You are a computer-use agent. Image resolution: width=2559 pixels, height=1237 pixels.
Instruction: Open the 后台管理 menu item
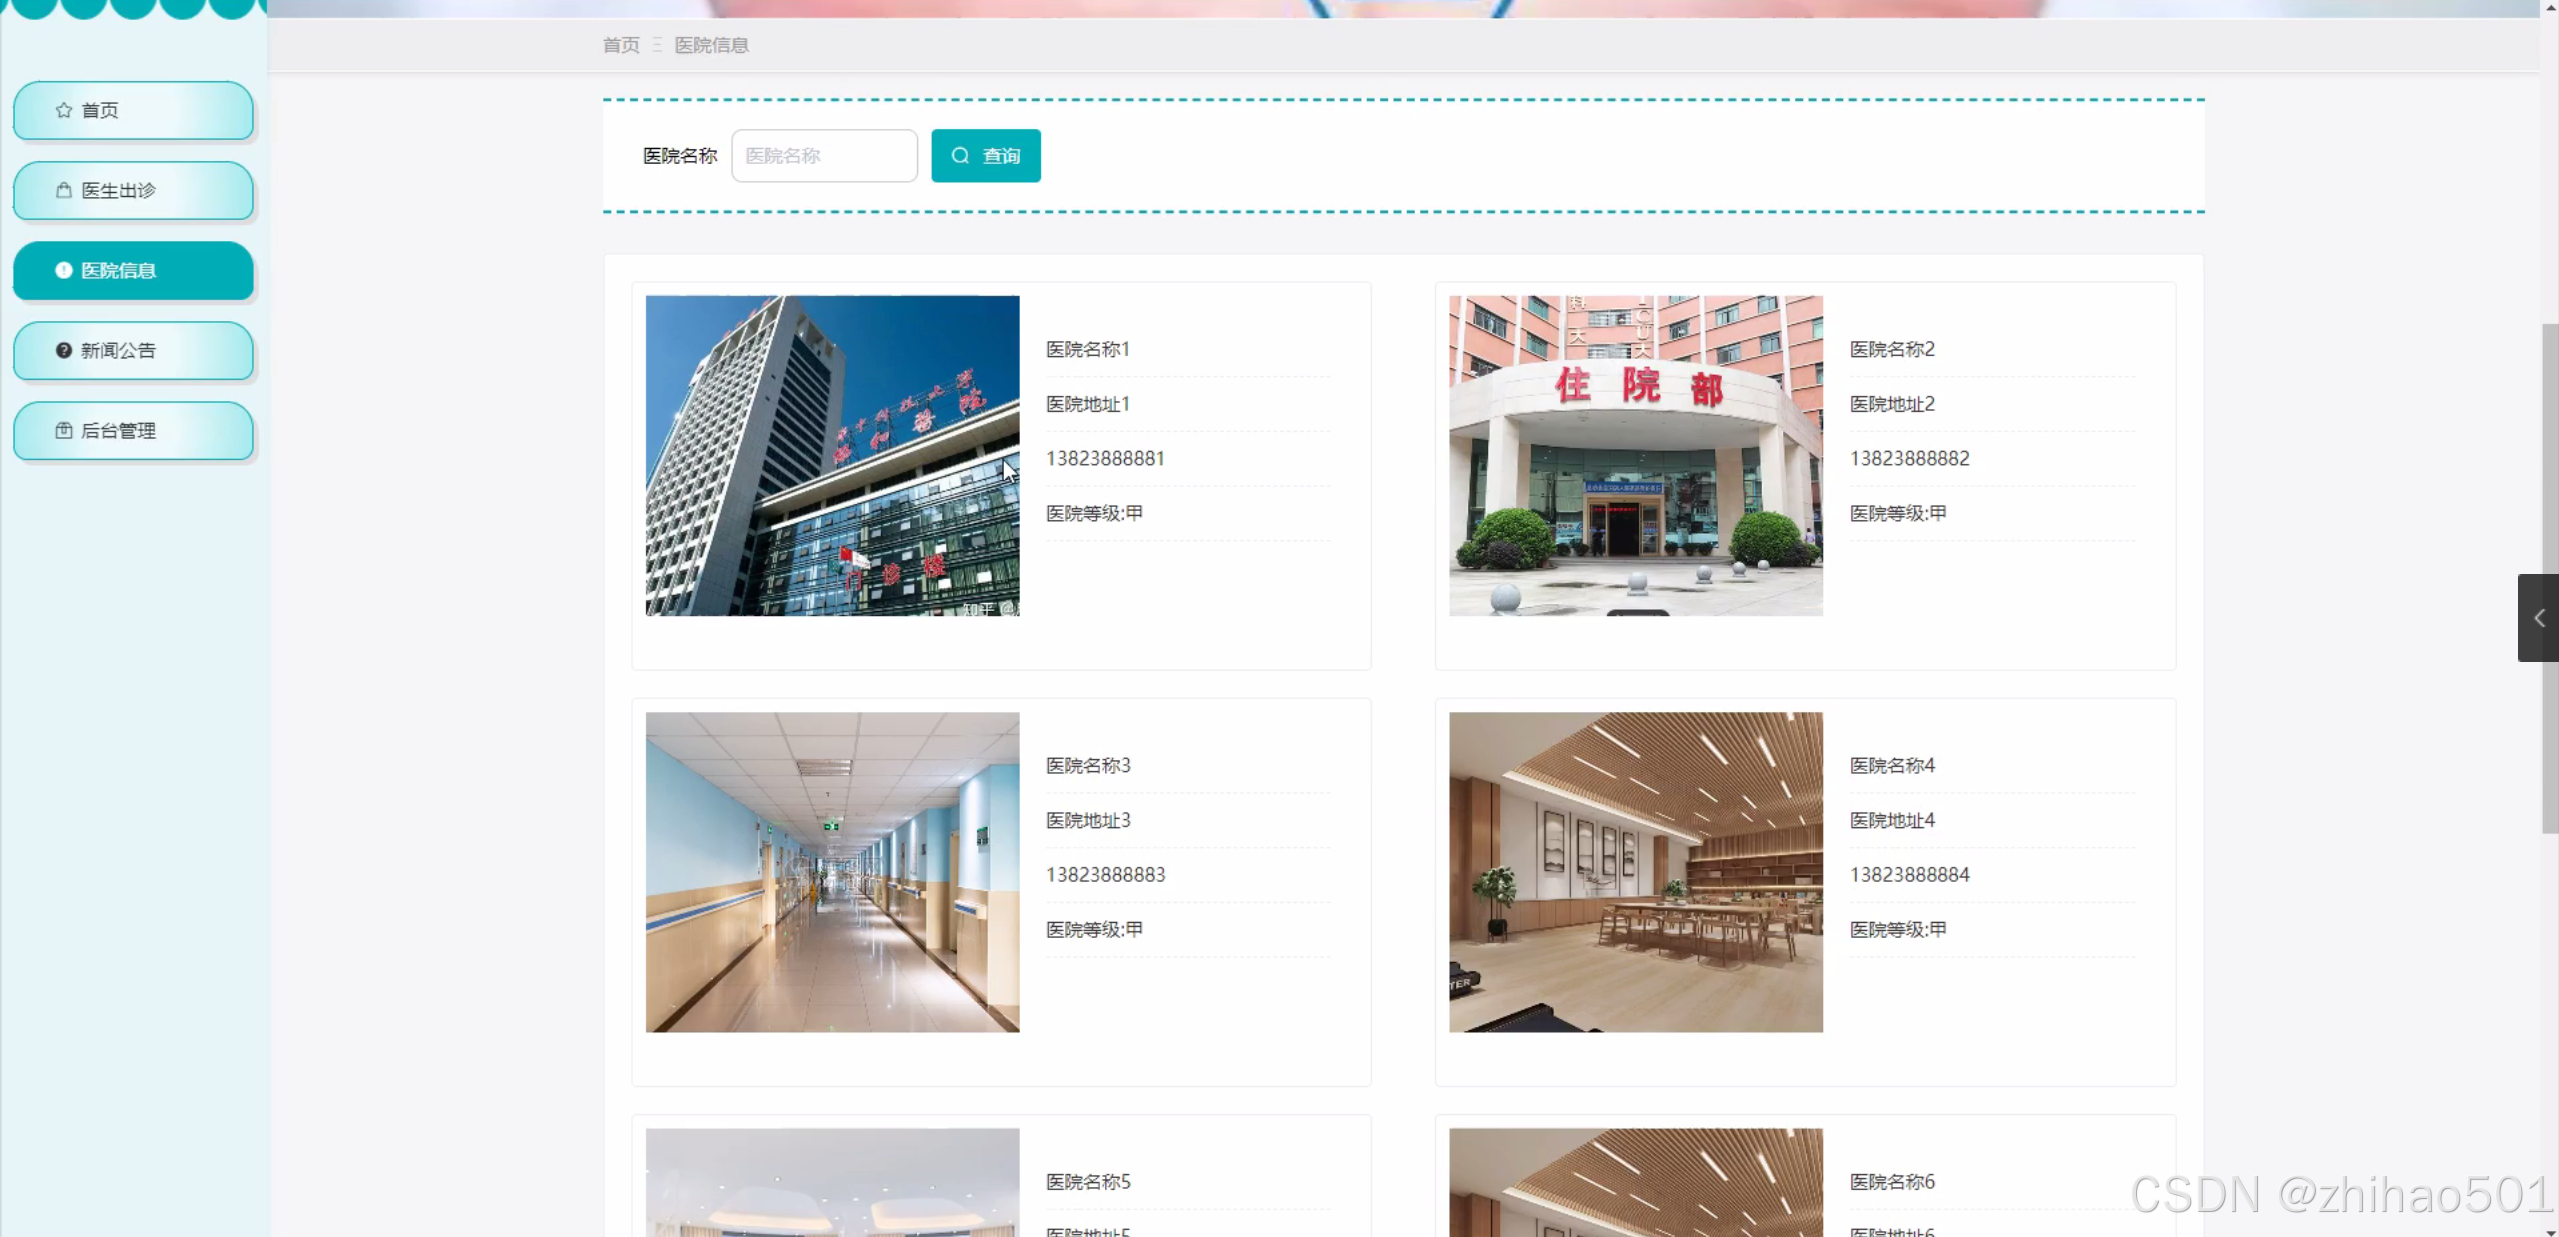tap(133, 430)
